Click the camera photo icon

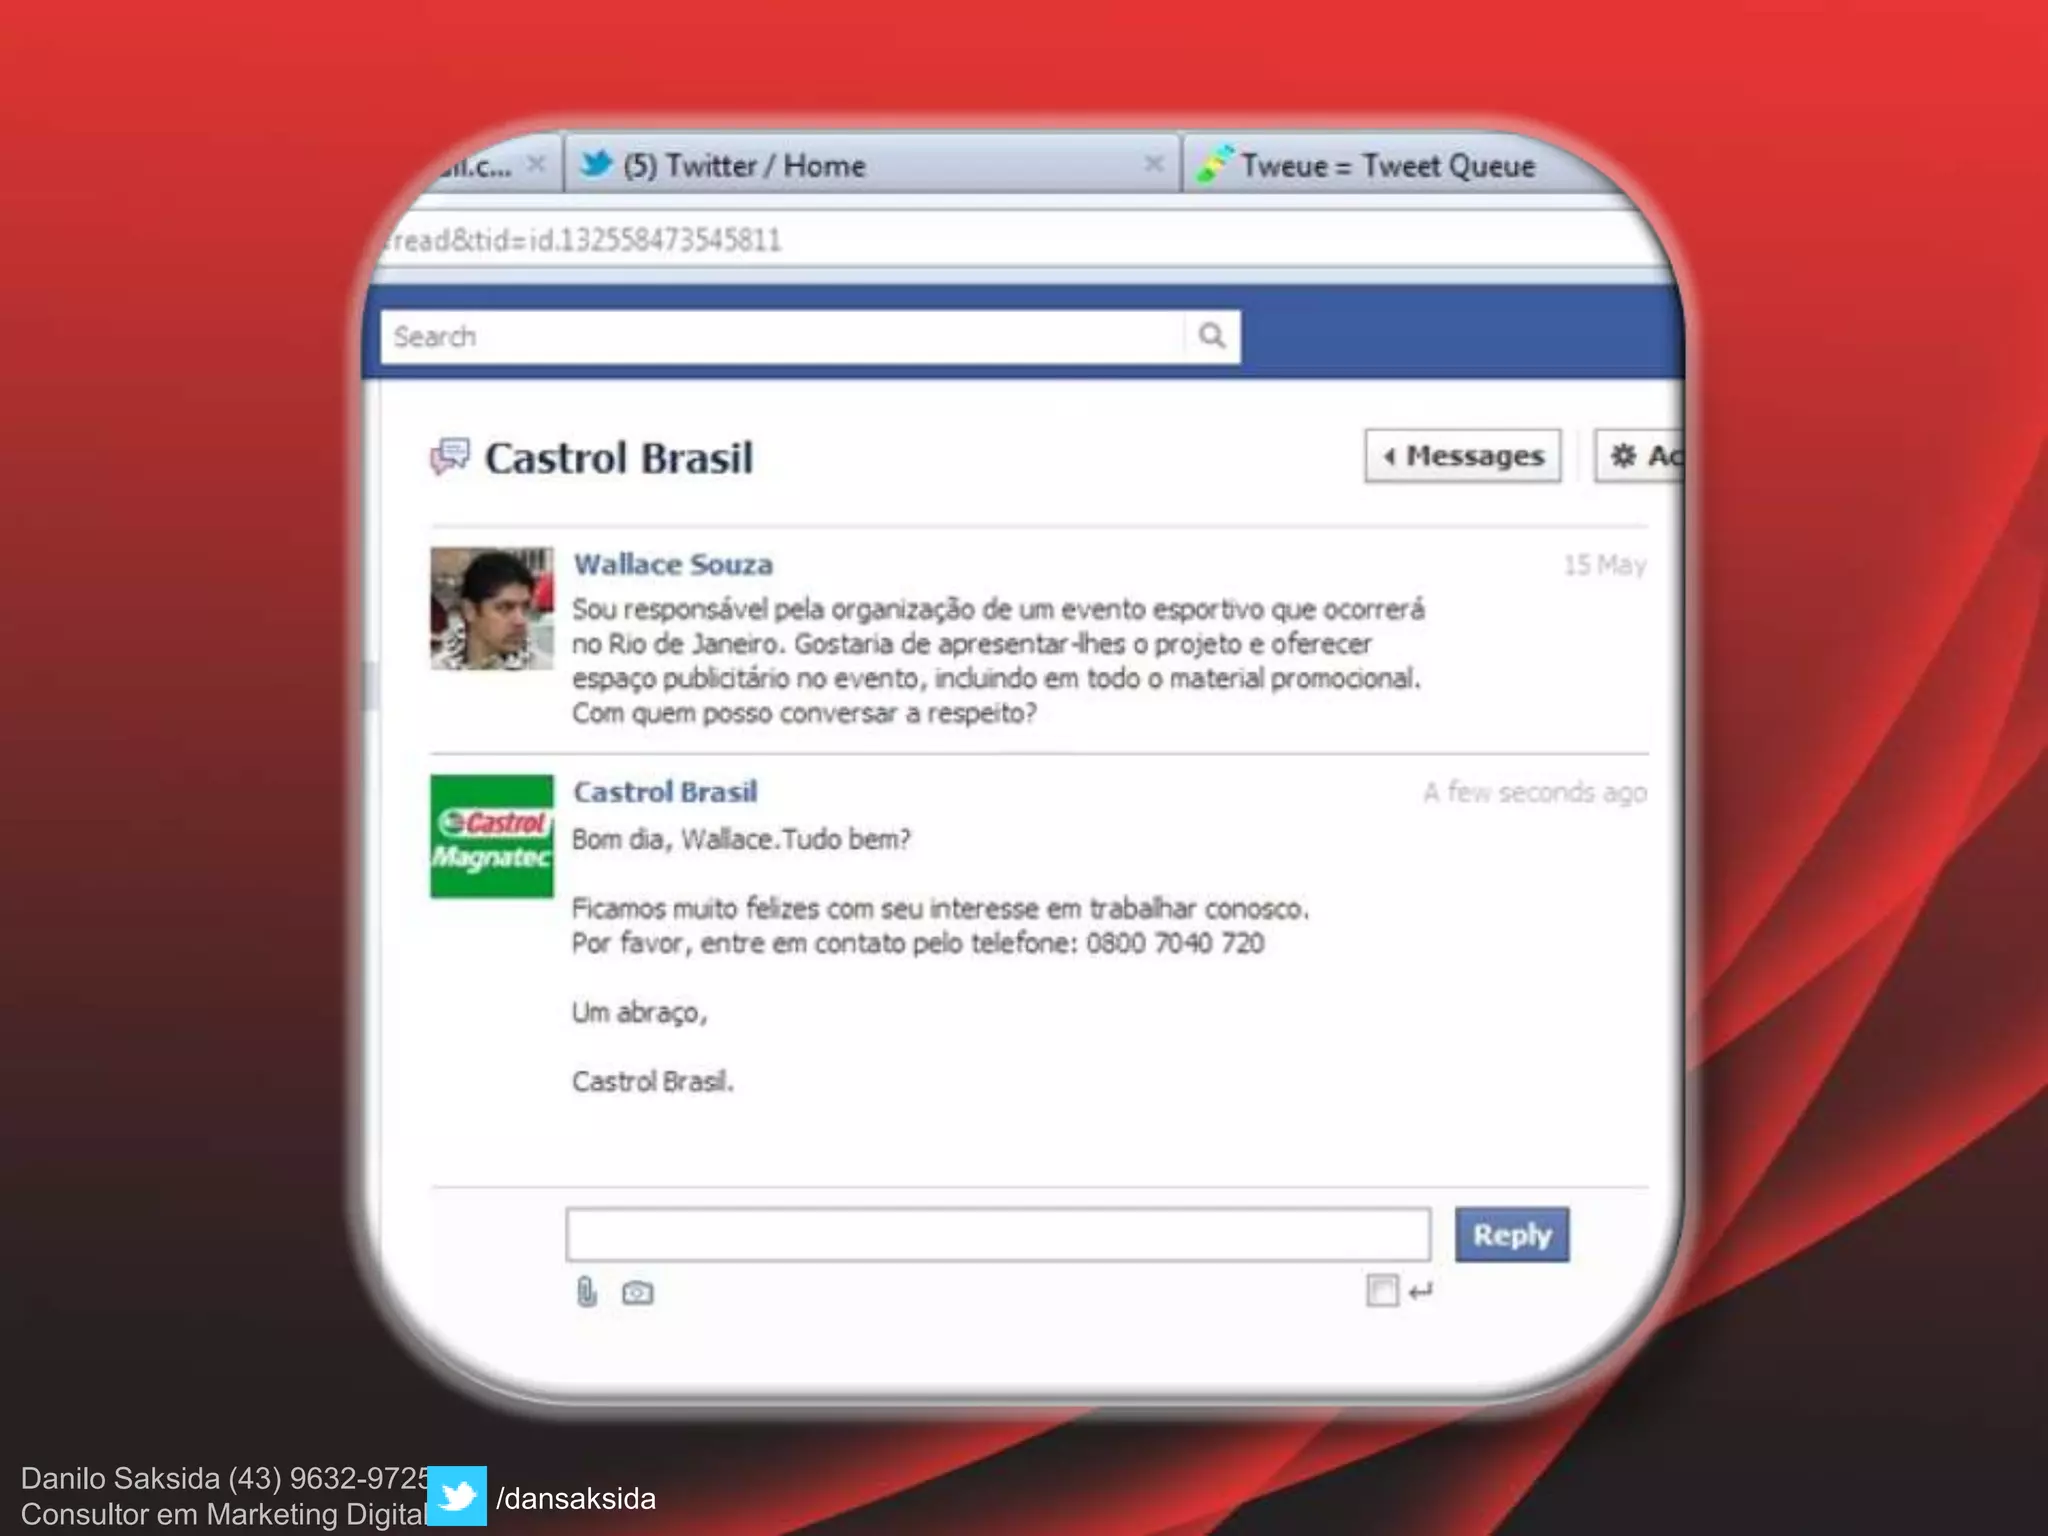pos(637,1293)
